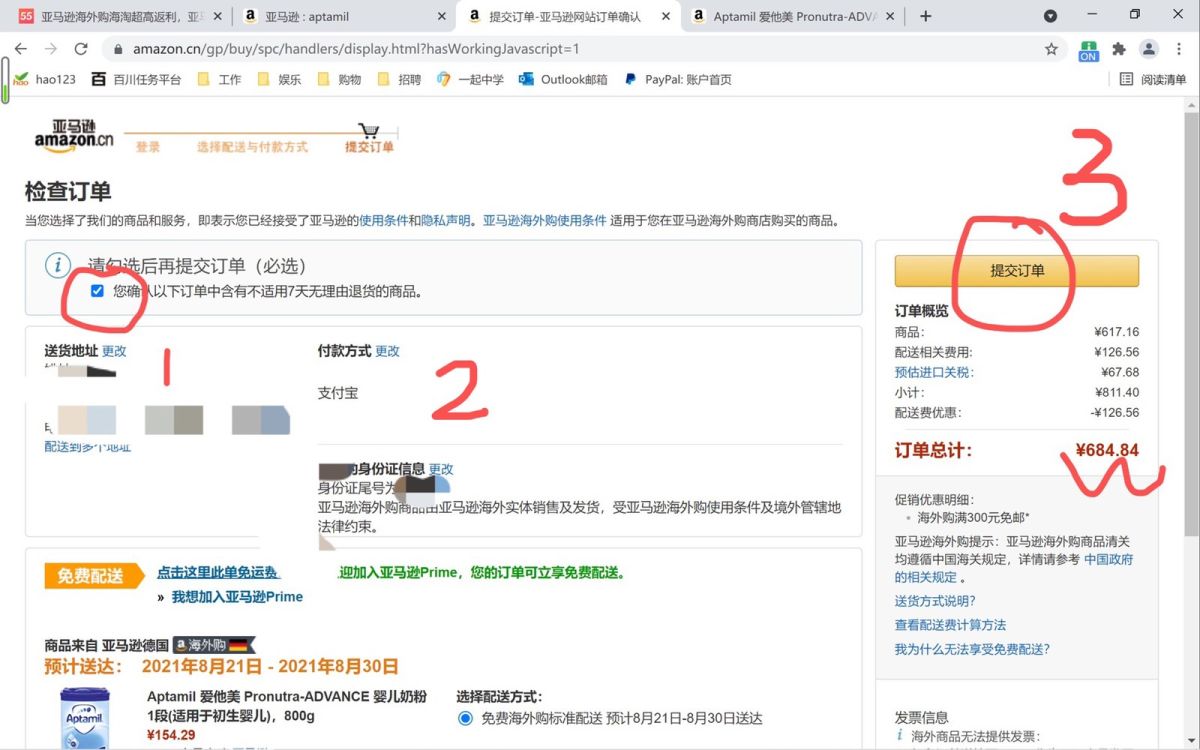Open the 送货方式说明? link
The height and width of the screenshot is (750, 1200).
click(935, 601)
